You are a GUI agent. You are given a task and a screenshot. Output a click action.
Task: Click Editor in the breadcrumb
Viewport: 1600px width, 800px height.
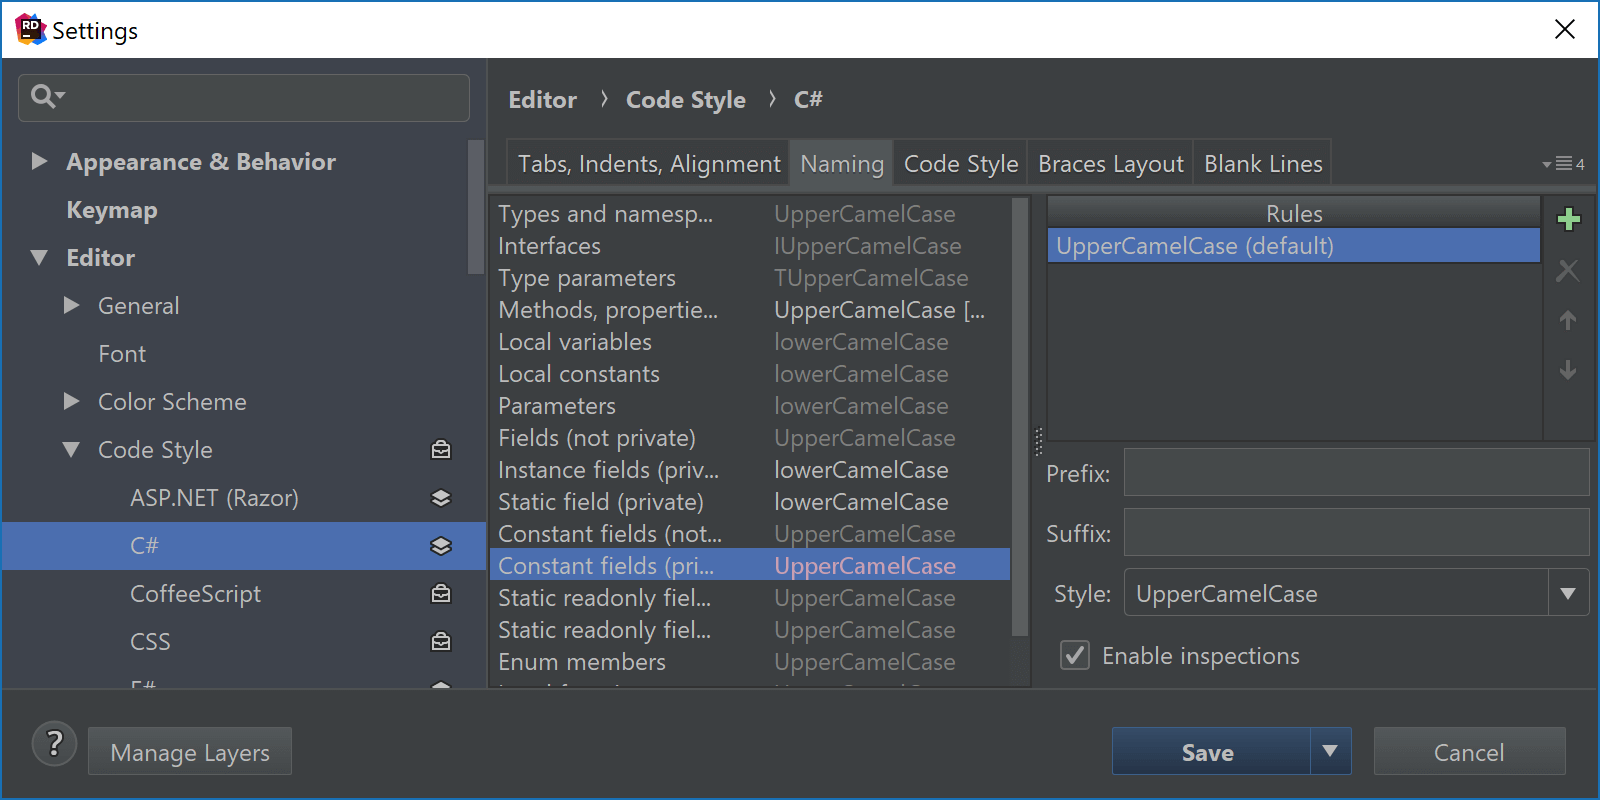pos(543,100)
